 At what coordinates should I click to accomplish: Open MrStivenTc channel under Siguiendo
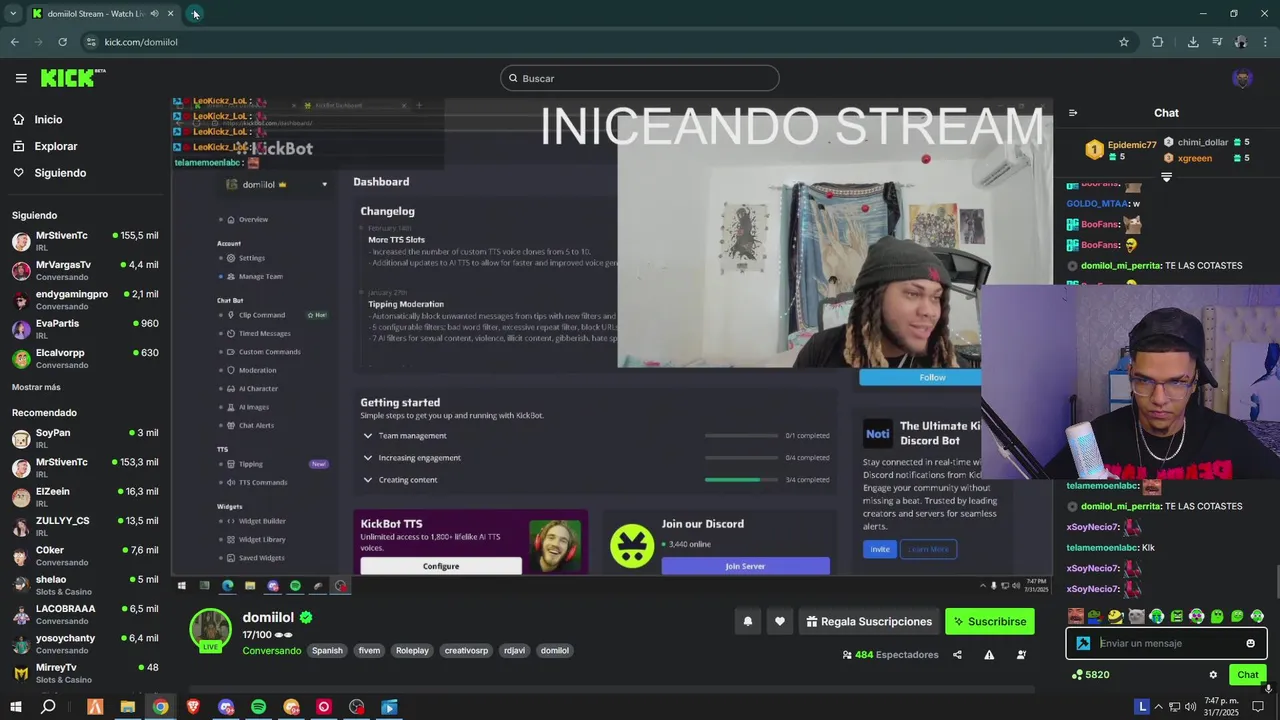point(85,241)
